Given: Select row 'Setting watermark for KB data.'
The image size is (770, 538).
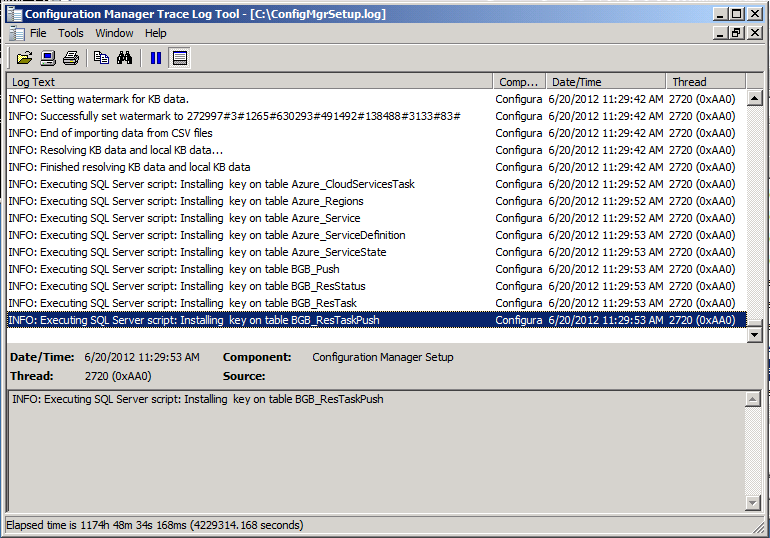Looking at the screenshot, I should (377, 99).
